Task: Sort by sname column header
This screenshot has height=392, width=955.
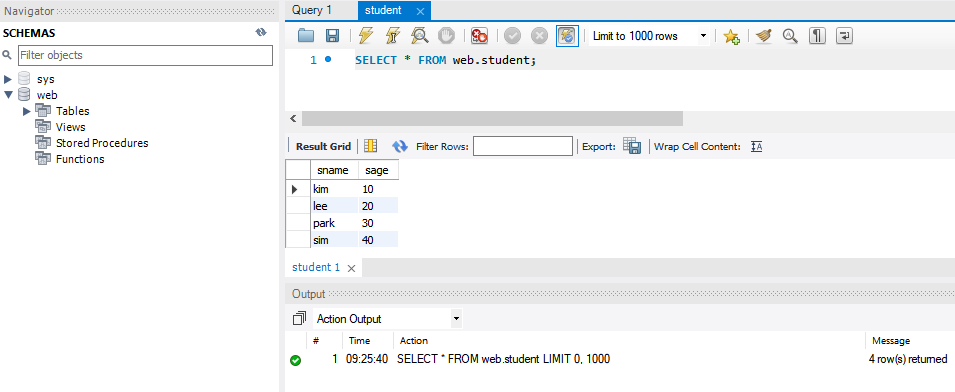Action: pos(334,170)
